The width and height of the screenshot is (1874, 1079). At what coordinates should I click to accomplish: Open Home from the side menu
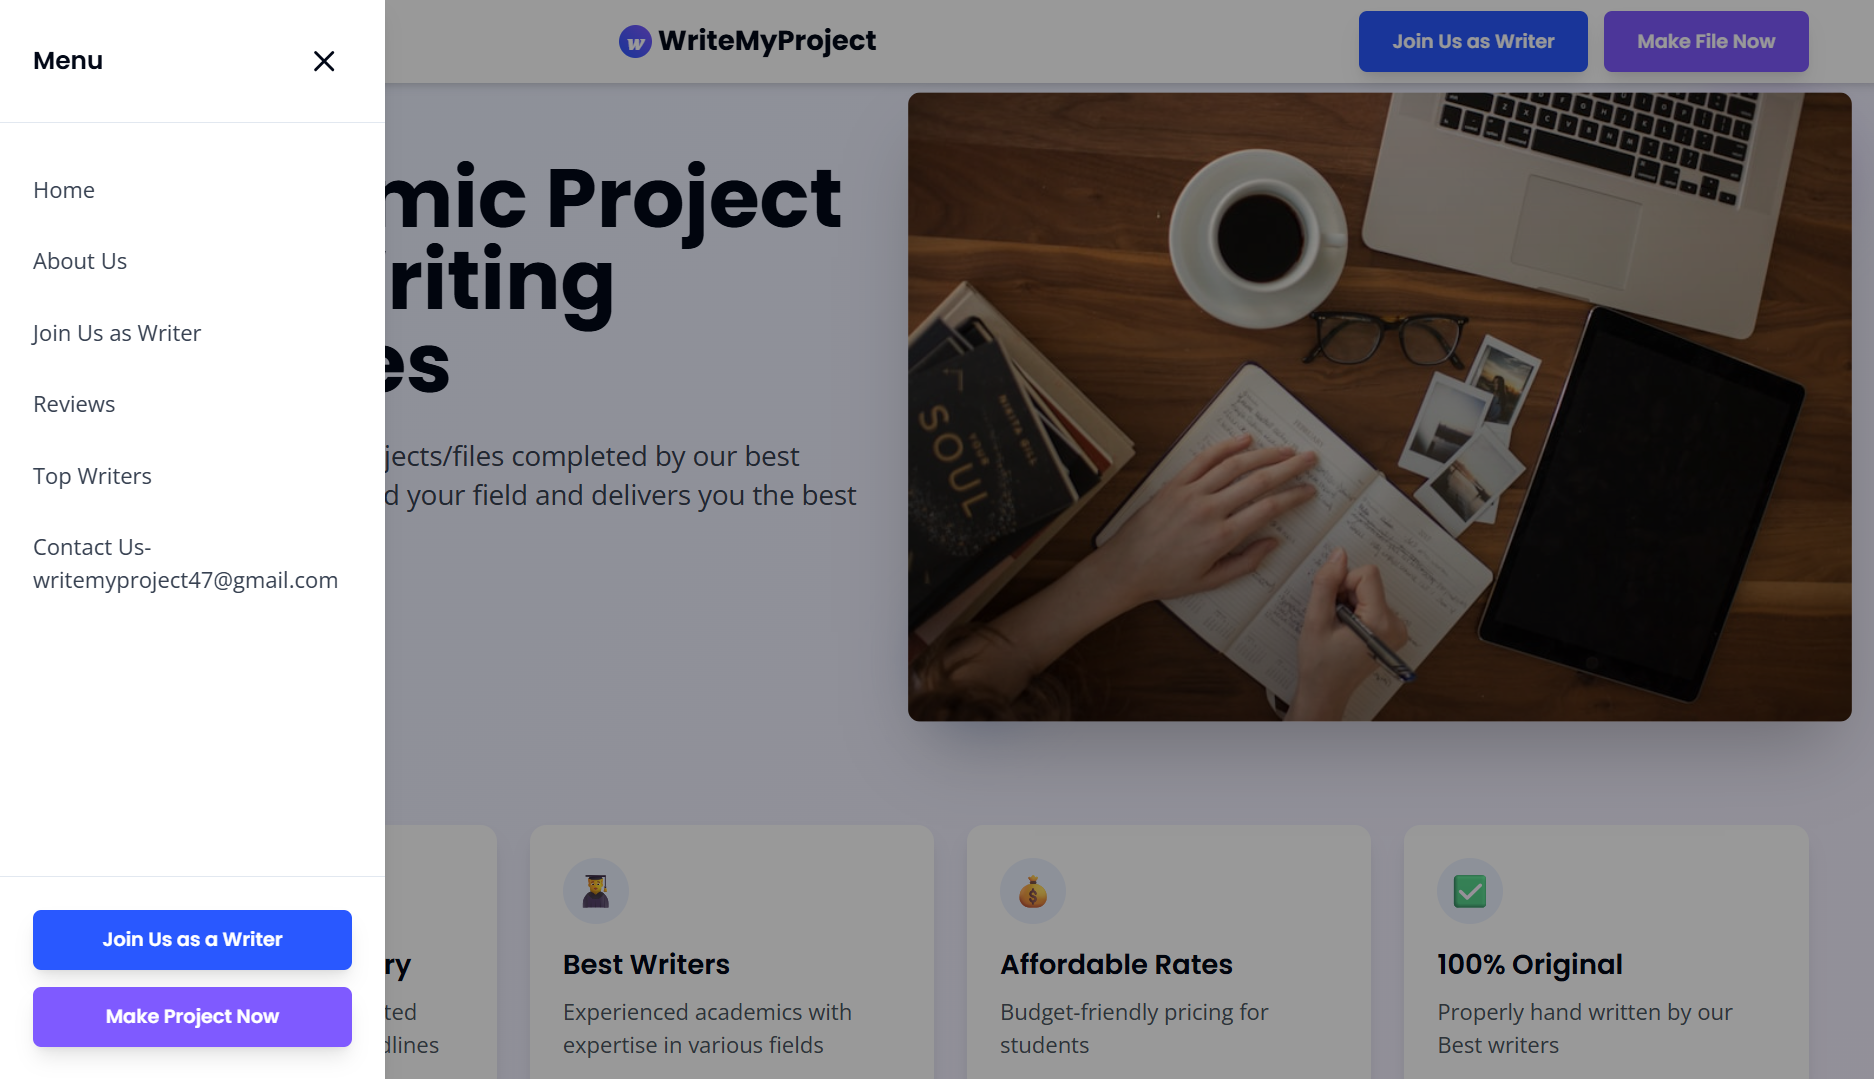(x=64, y=190)
